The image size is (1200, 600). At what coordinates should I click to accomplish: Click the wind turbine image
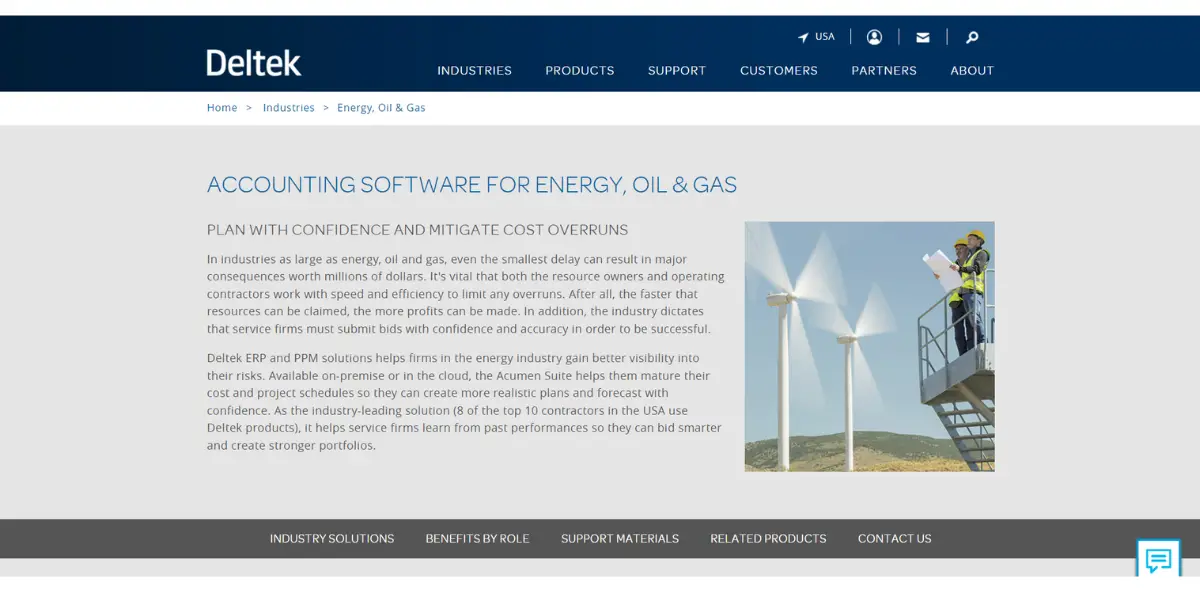click(869, 346)
